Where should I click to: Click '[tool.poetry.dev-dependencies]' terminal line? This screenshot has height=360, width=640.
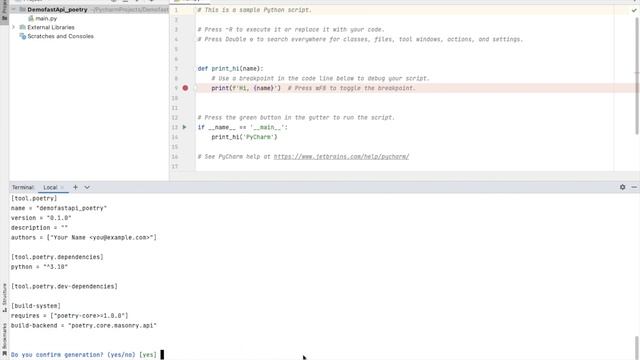tap(64, 287)
